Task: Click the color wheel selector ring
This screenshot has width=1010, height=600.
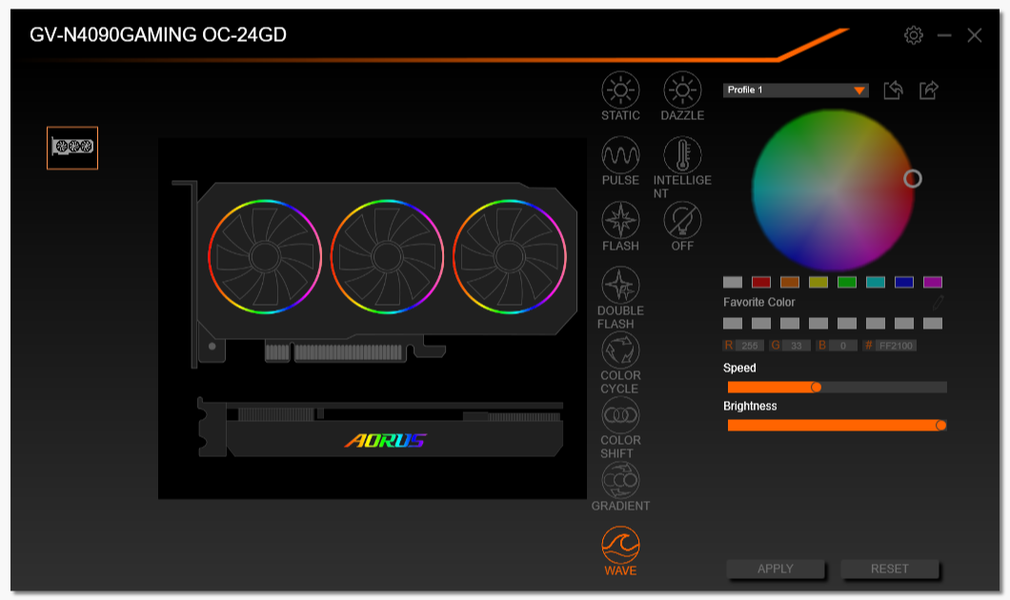Action: tap(912, 179)
